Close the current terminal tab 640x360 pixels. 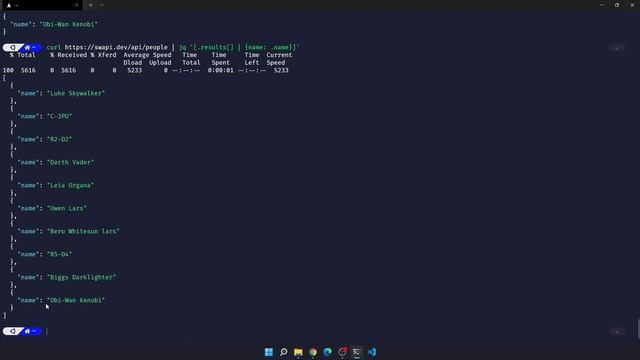coord(76,5)
